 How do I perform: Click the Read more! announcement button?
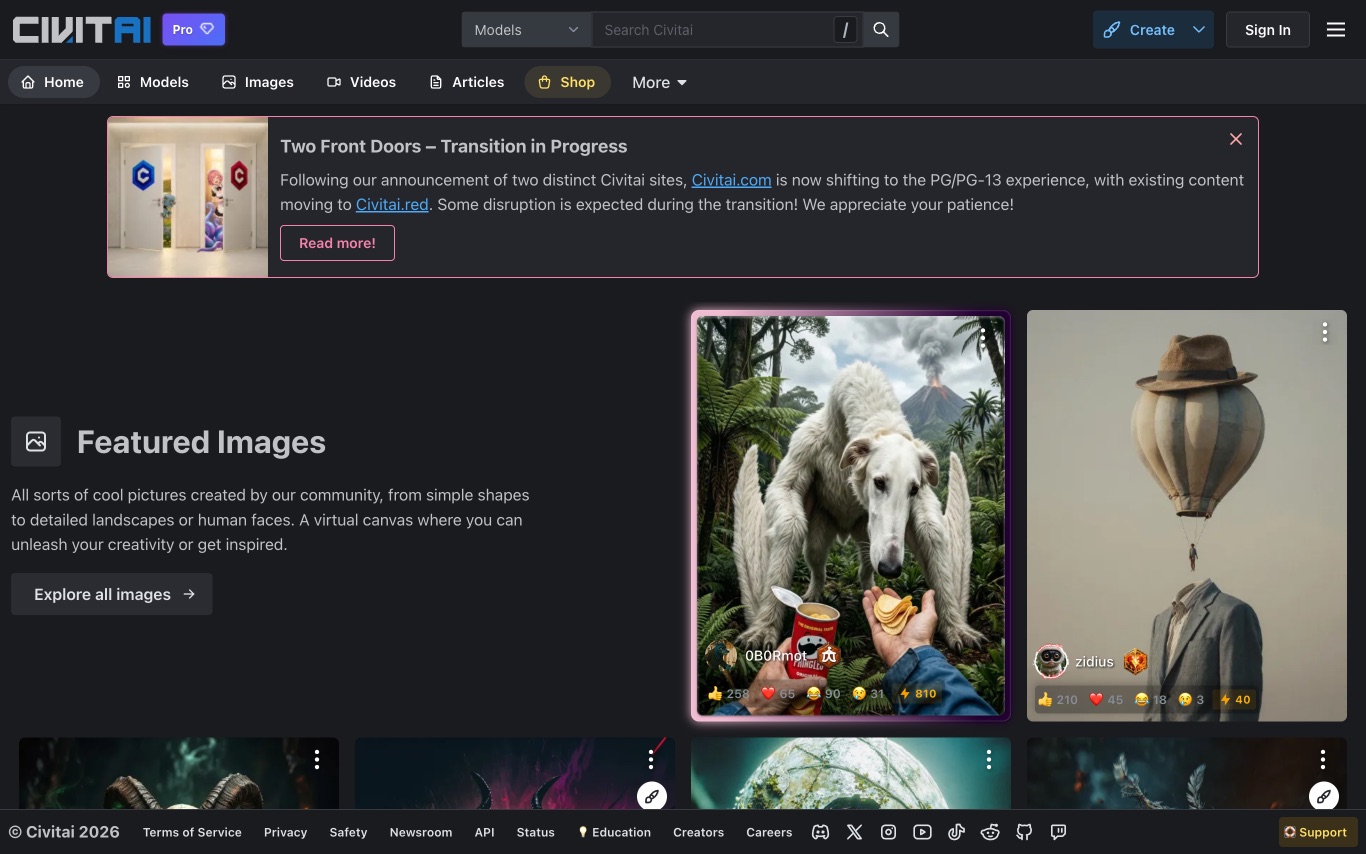337,243
